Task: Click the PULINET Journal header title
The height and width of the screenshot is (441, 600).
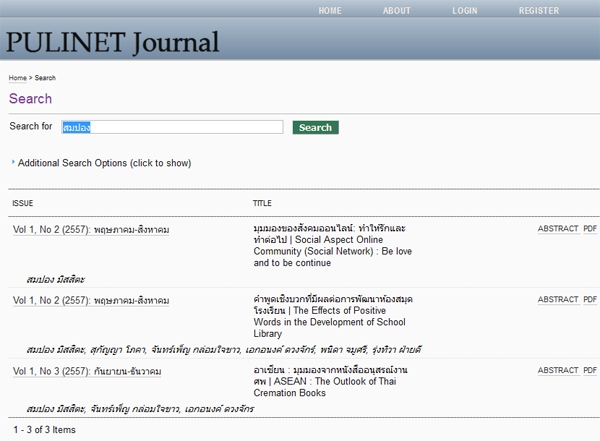Action: pyautogui.click(x=112, y=42)
